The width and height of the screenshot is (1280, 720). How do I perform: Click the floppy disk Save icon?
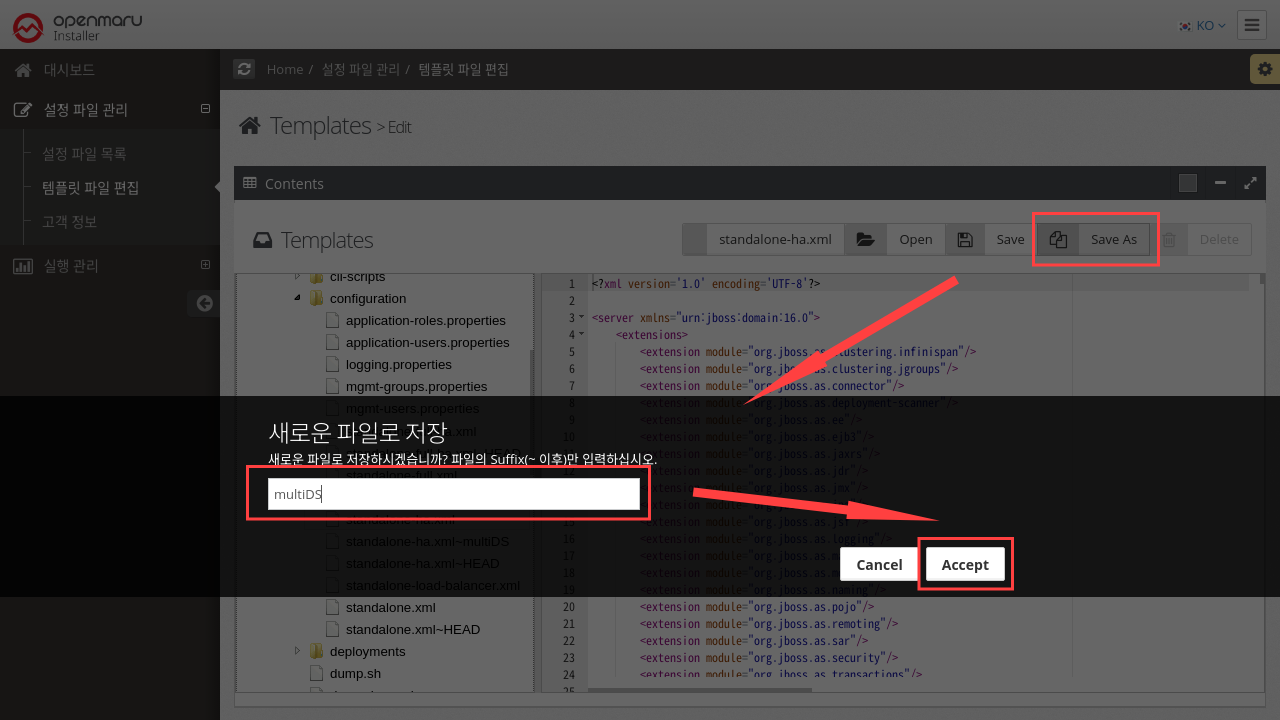click(x=965, y=240)
